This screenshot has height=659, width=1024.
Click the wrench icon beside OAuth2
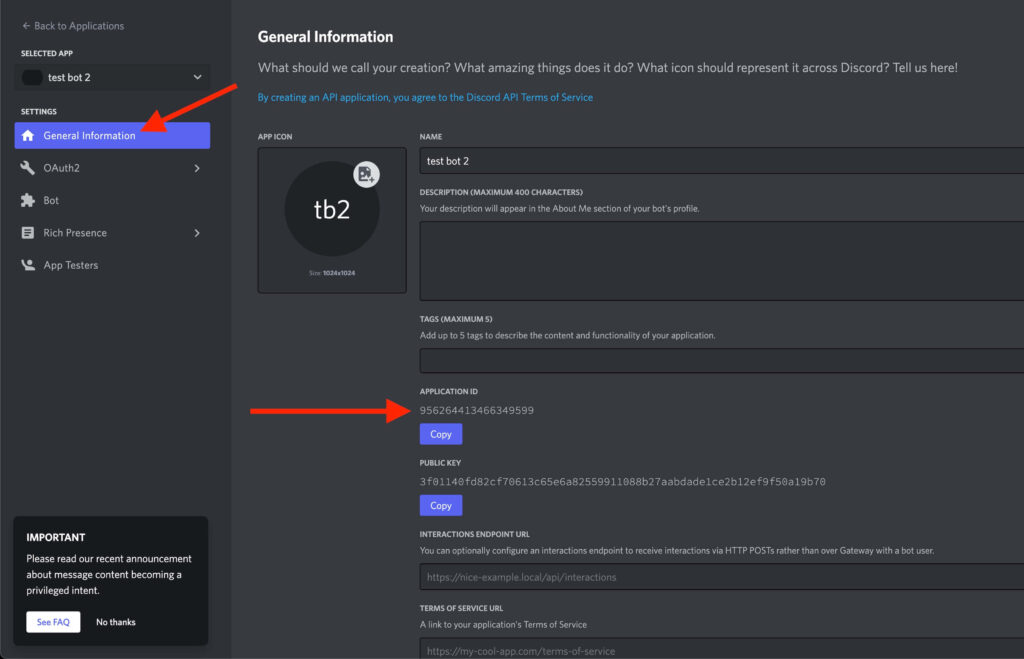tap(27, 168)
